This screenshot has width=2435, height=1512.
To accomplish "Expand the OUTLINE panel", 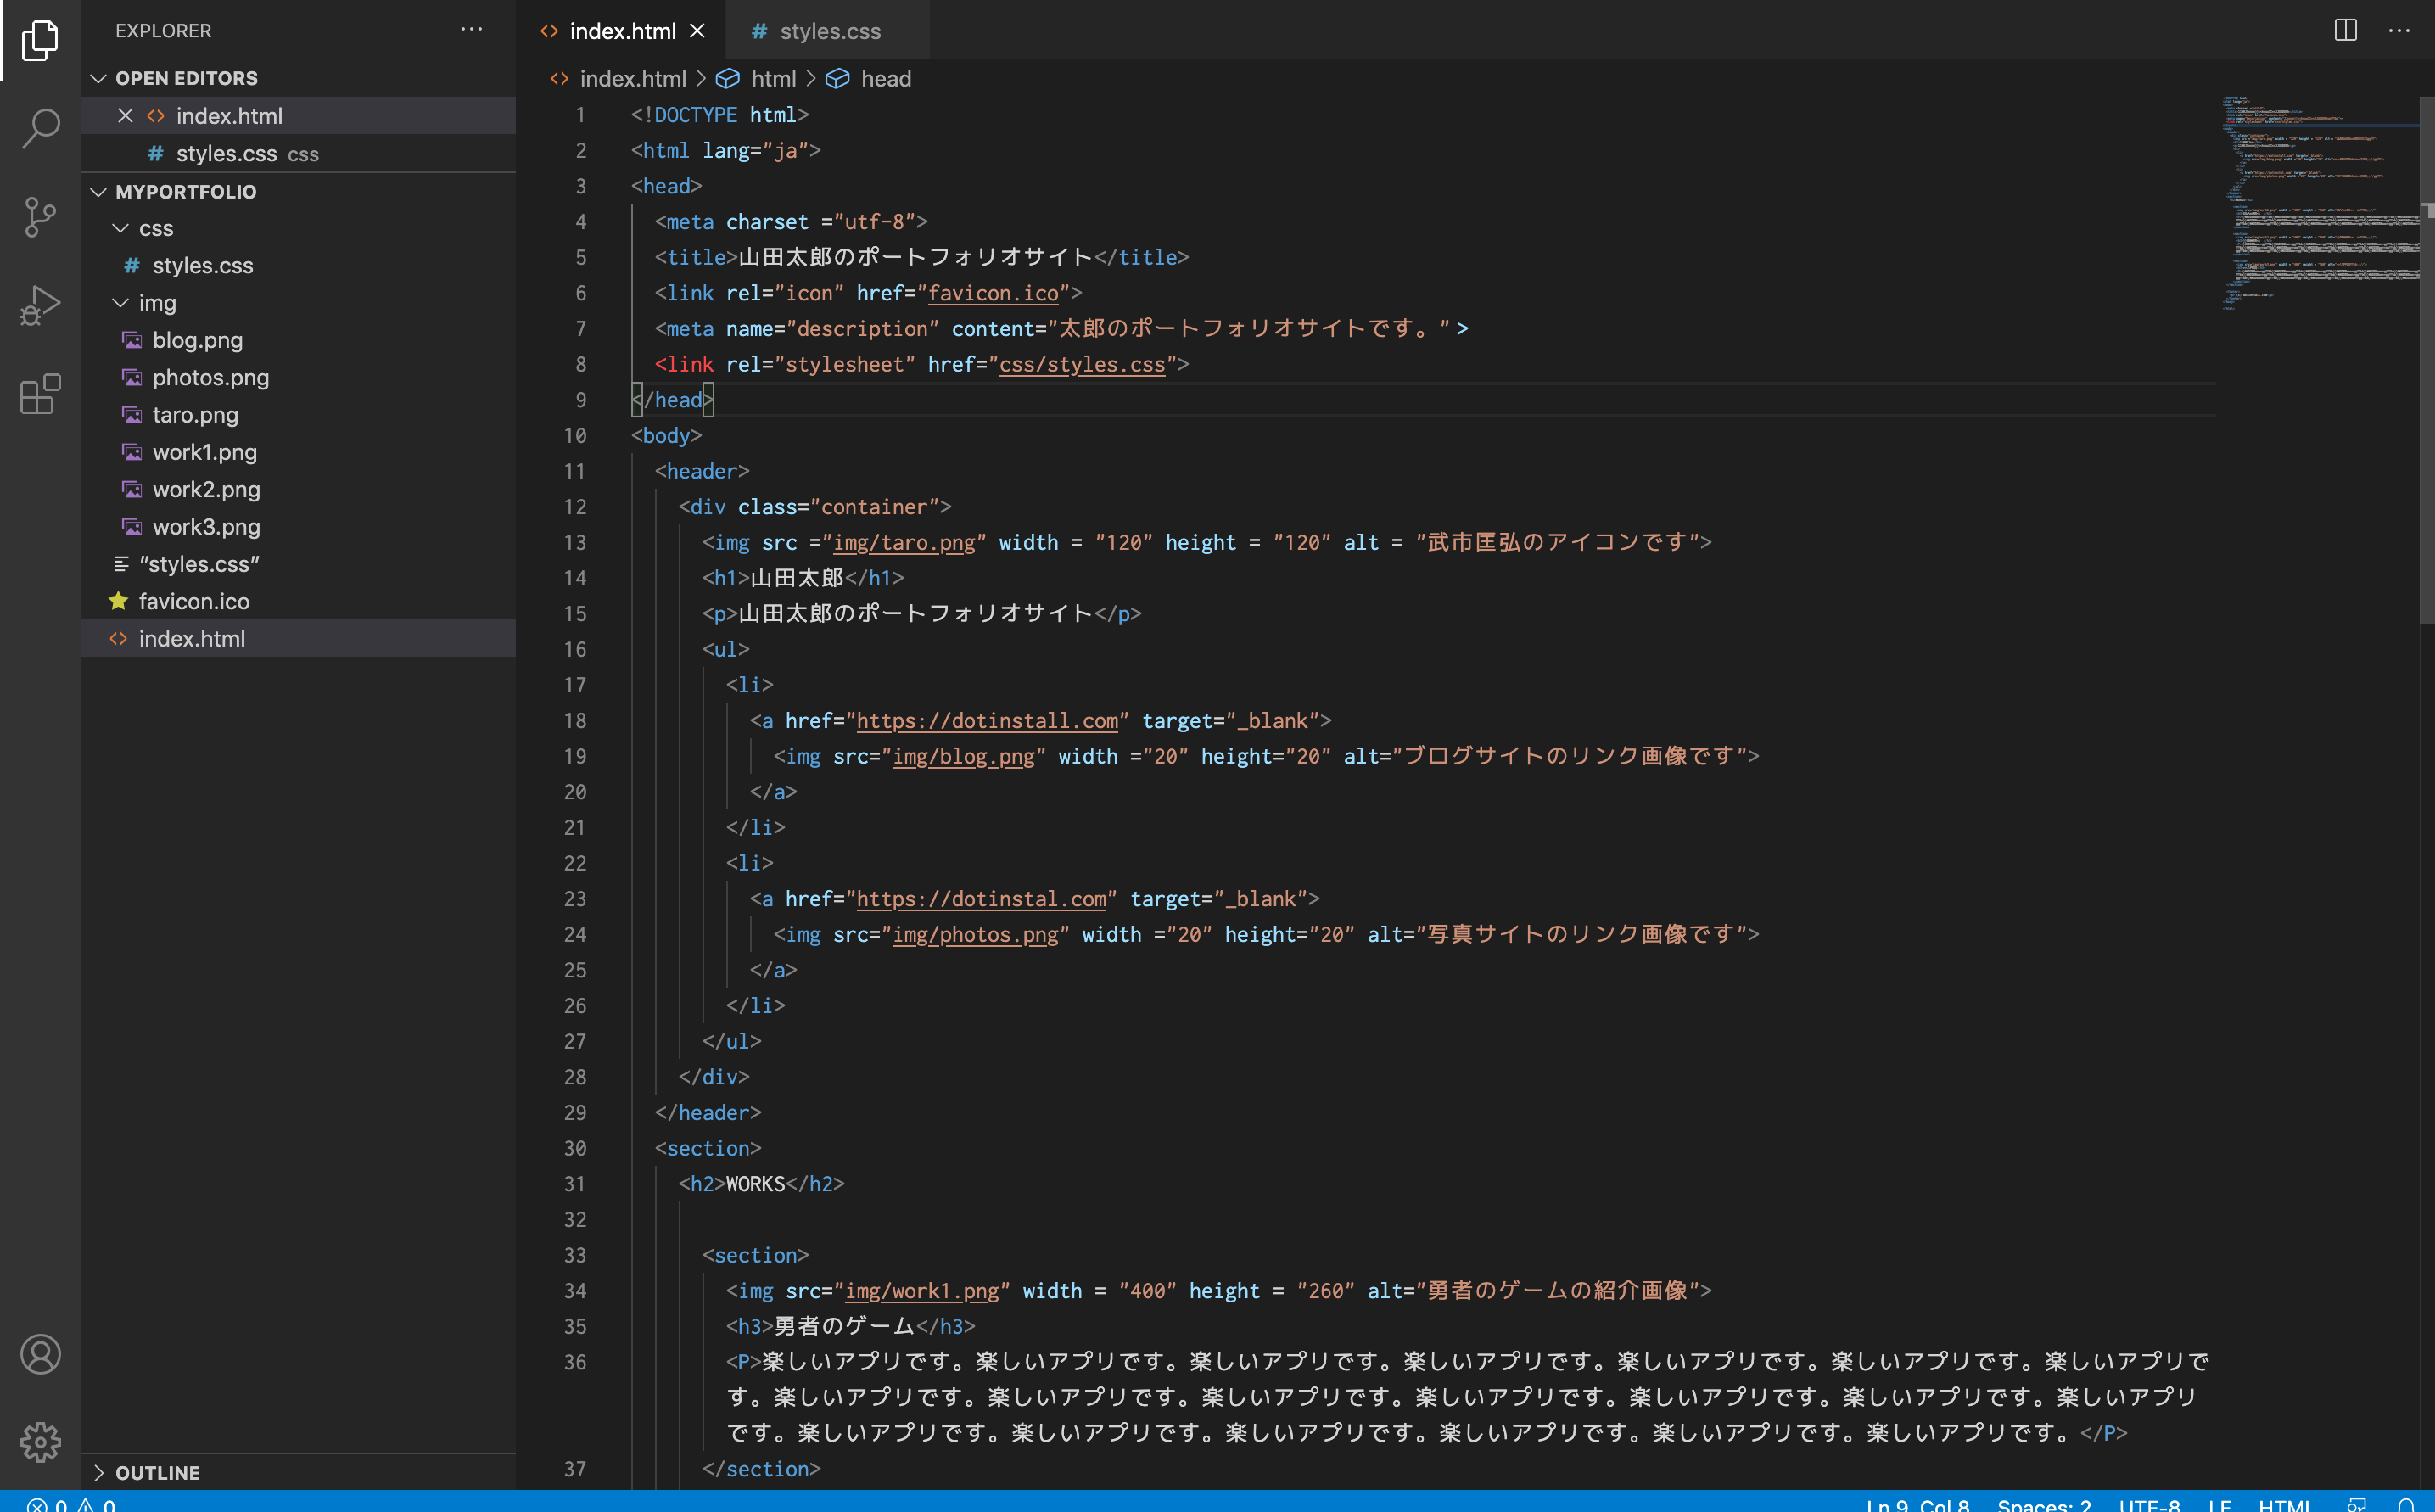I will [98, 1472].
